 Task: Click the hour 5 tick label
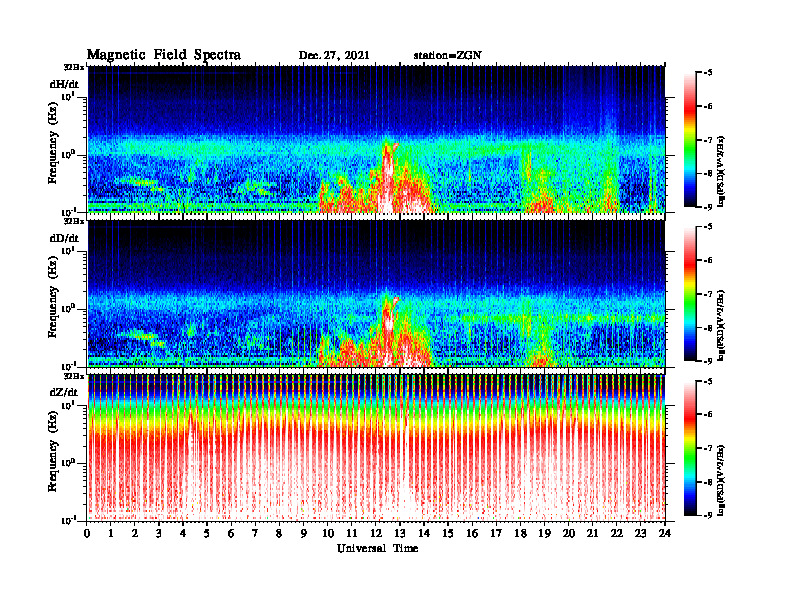[x=207, y=533]
